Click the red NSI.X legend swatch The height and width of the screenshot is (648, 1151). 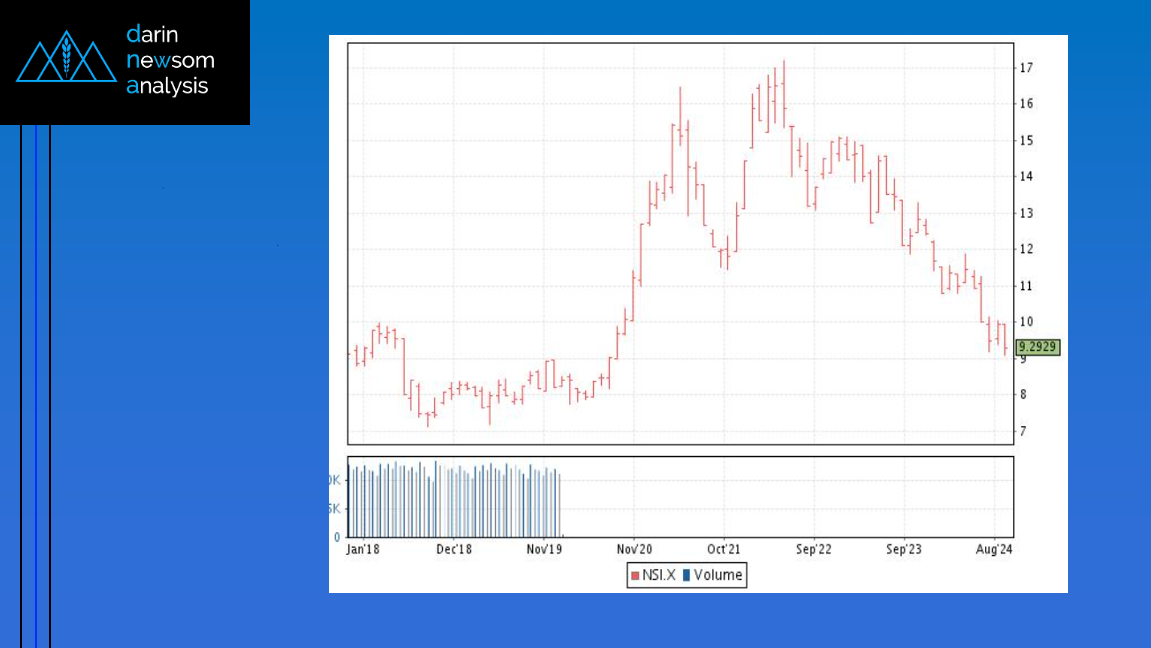tap(634, 575)
